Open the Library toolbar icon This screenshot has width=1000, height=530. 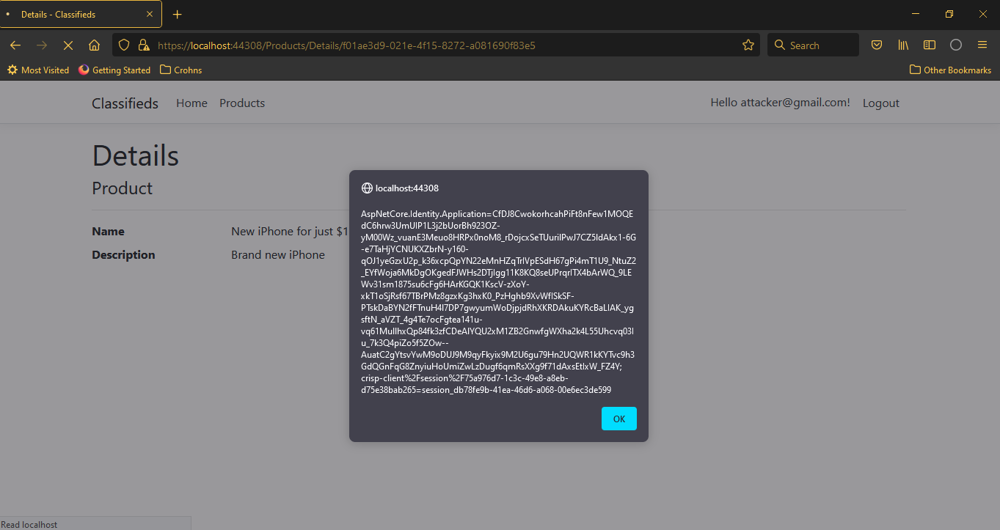903,45
